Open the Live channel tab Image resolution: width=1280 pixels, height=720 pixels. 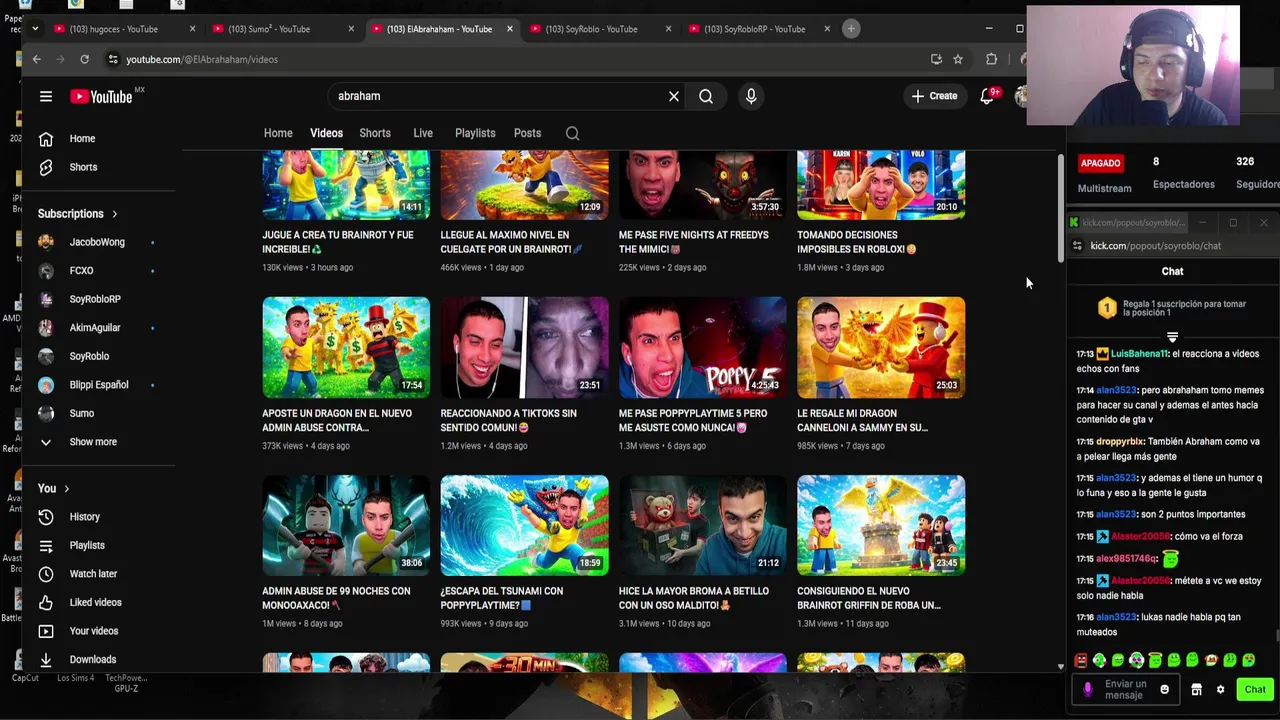point(423,133)
